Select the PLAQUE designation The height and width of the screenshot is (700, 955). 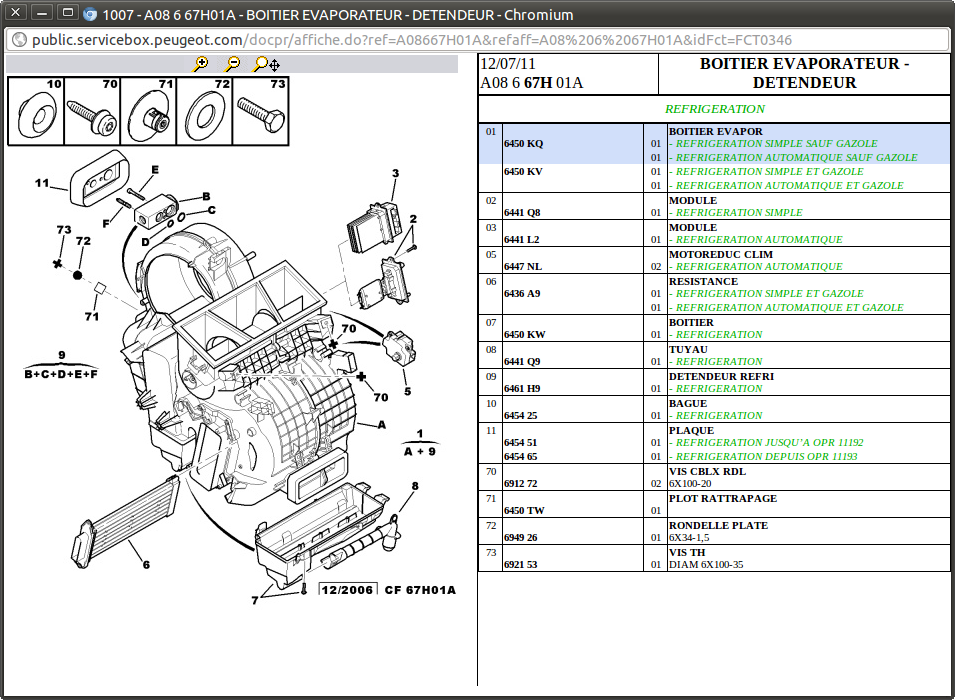pos(691,431)
